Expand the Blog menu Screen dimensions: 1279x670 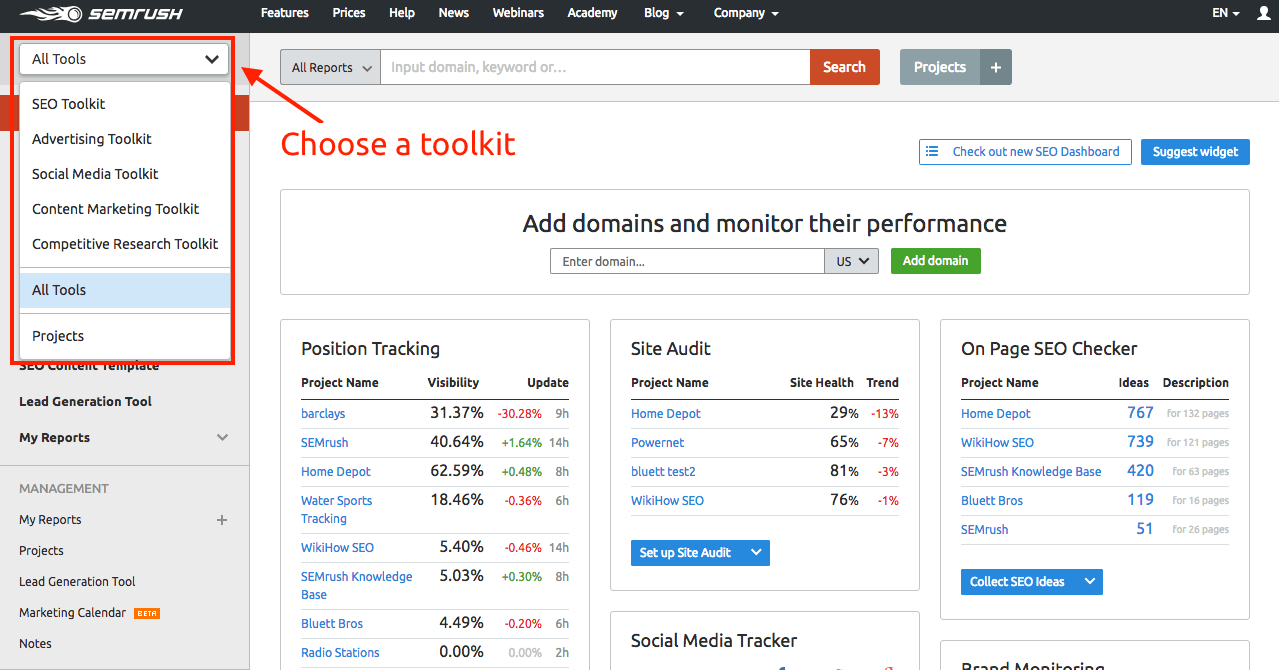point(664,13)
